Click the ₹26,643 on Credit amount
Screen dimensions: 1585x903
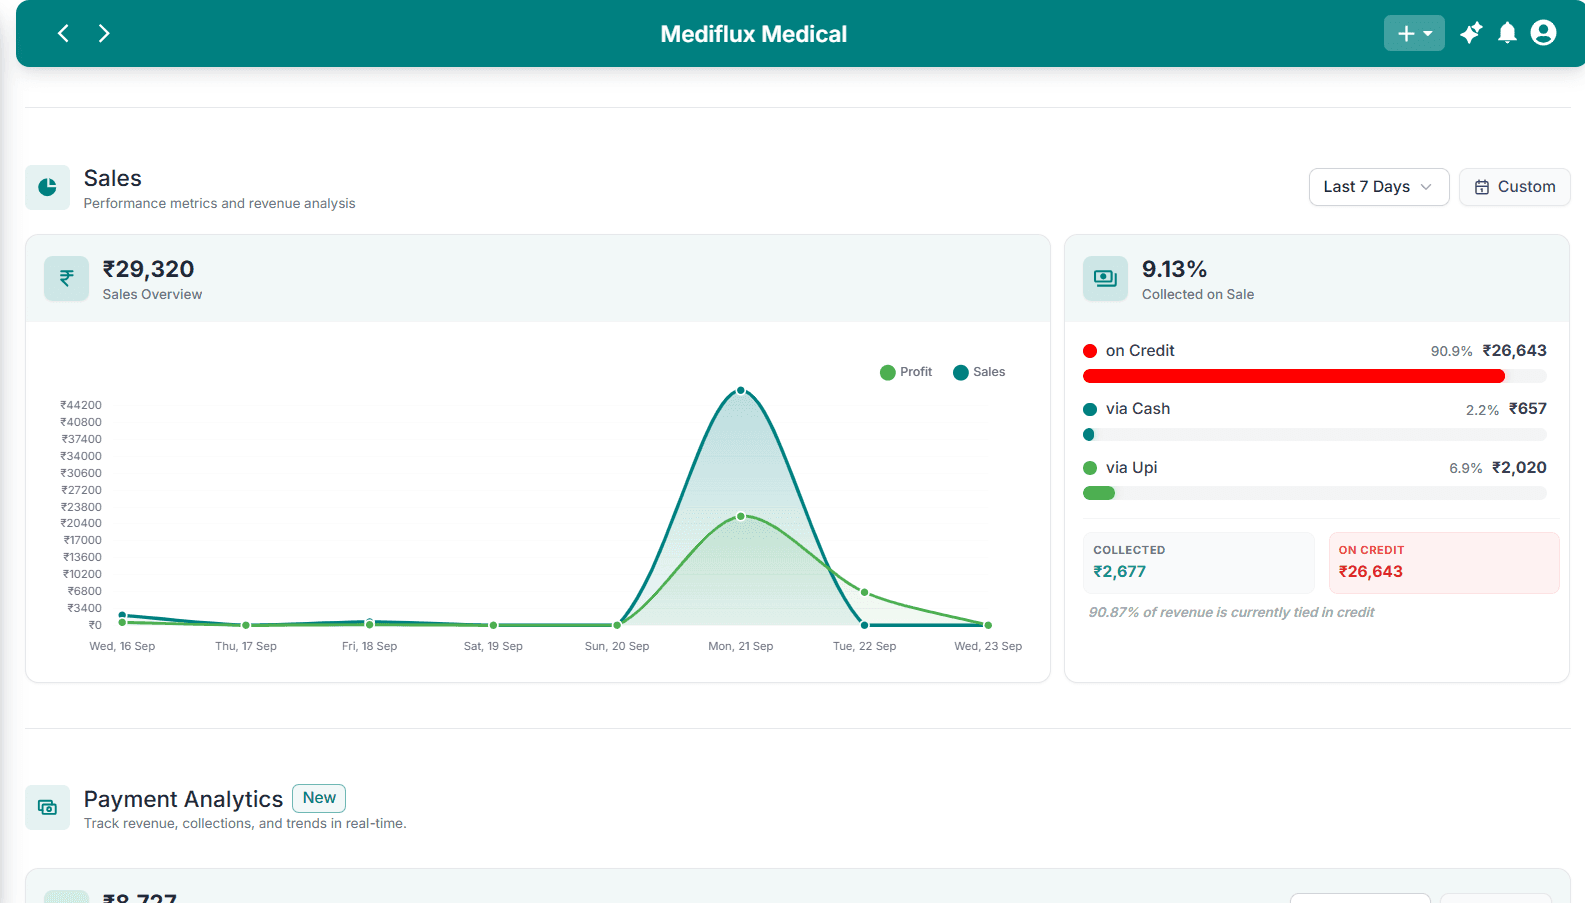(x=1514, y=351)
